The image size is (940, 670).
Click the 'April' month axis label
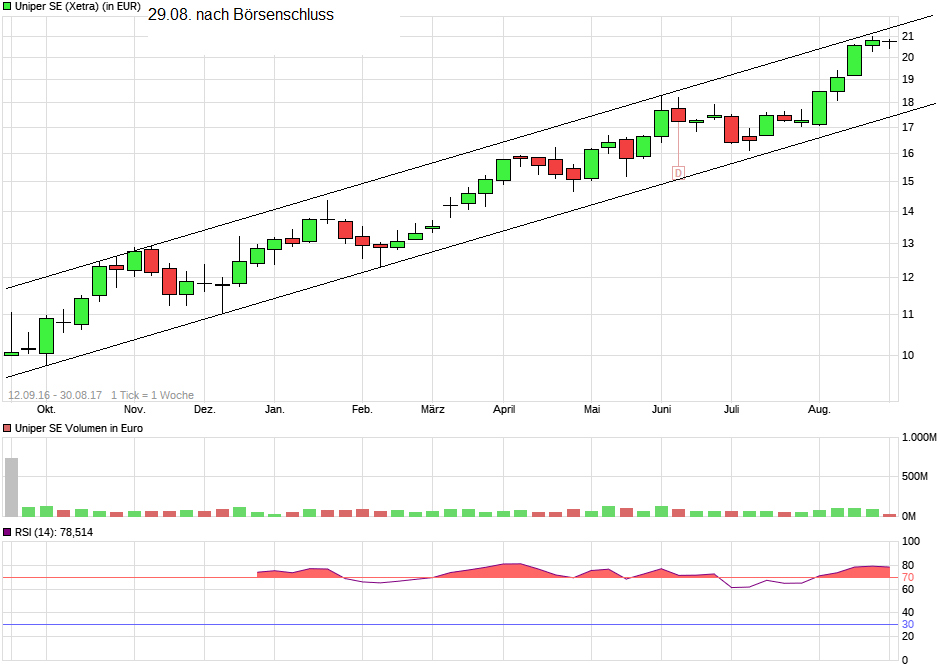point(504,409)
